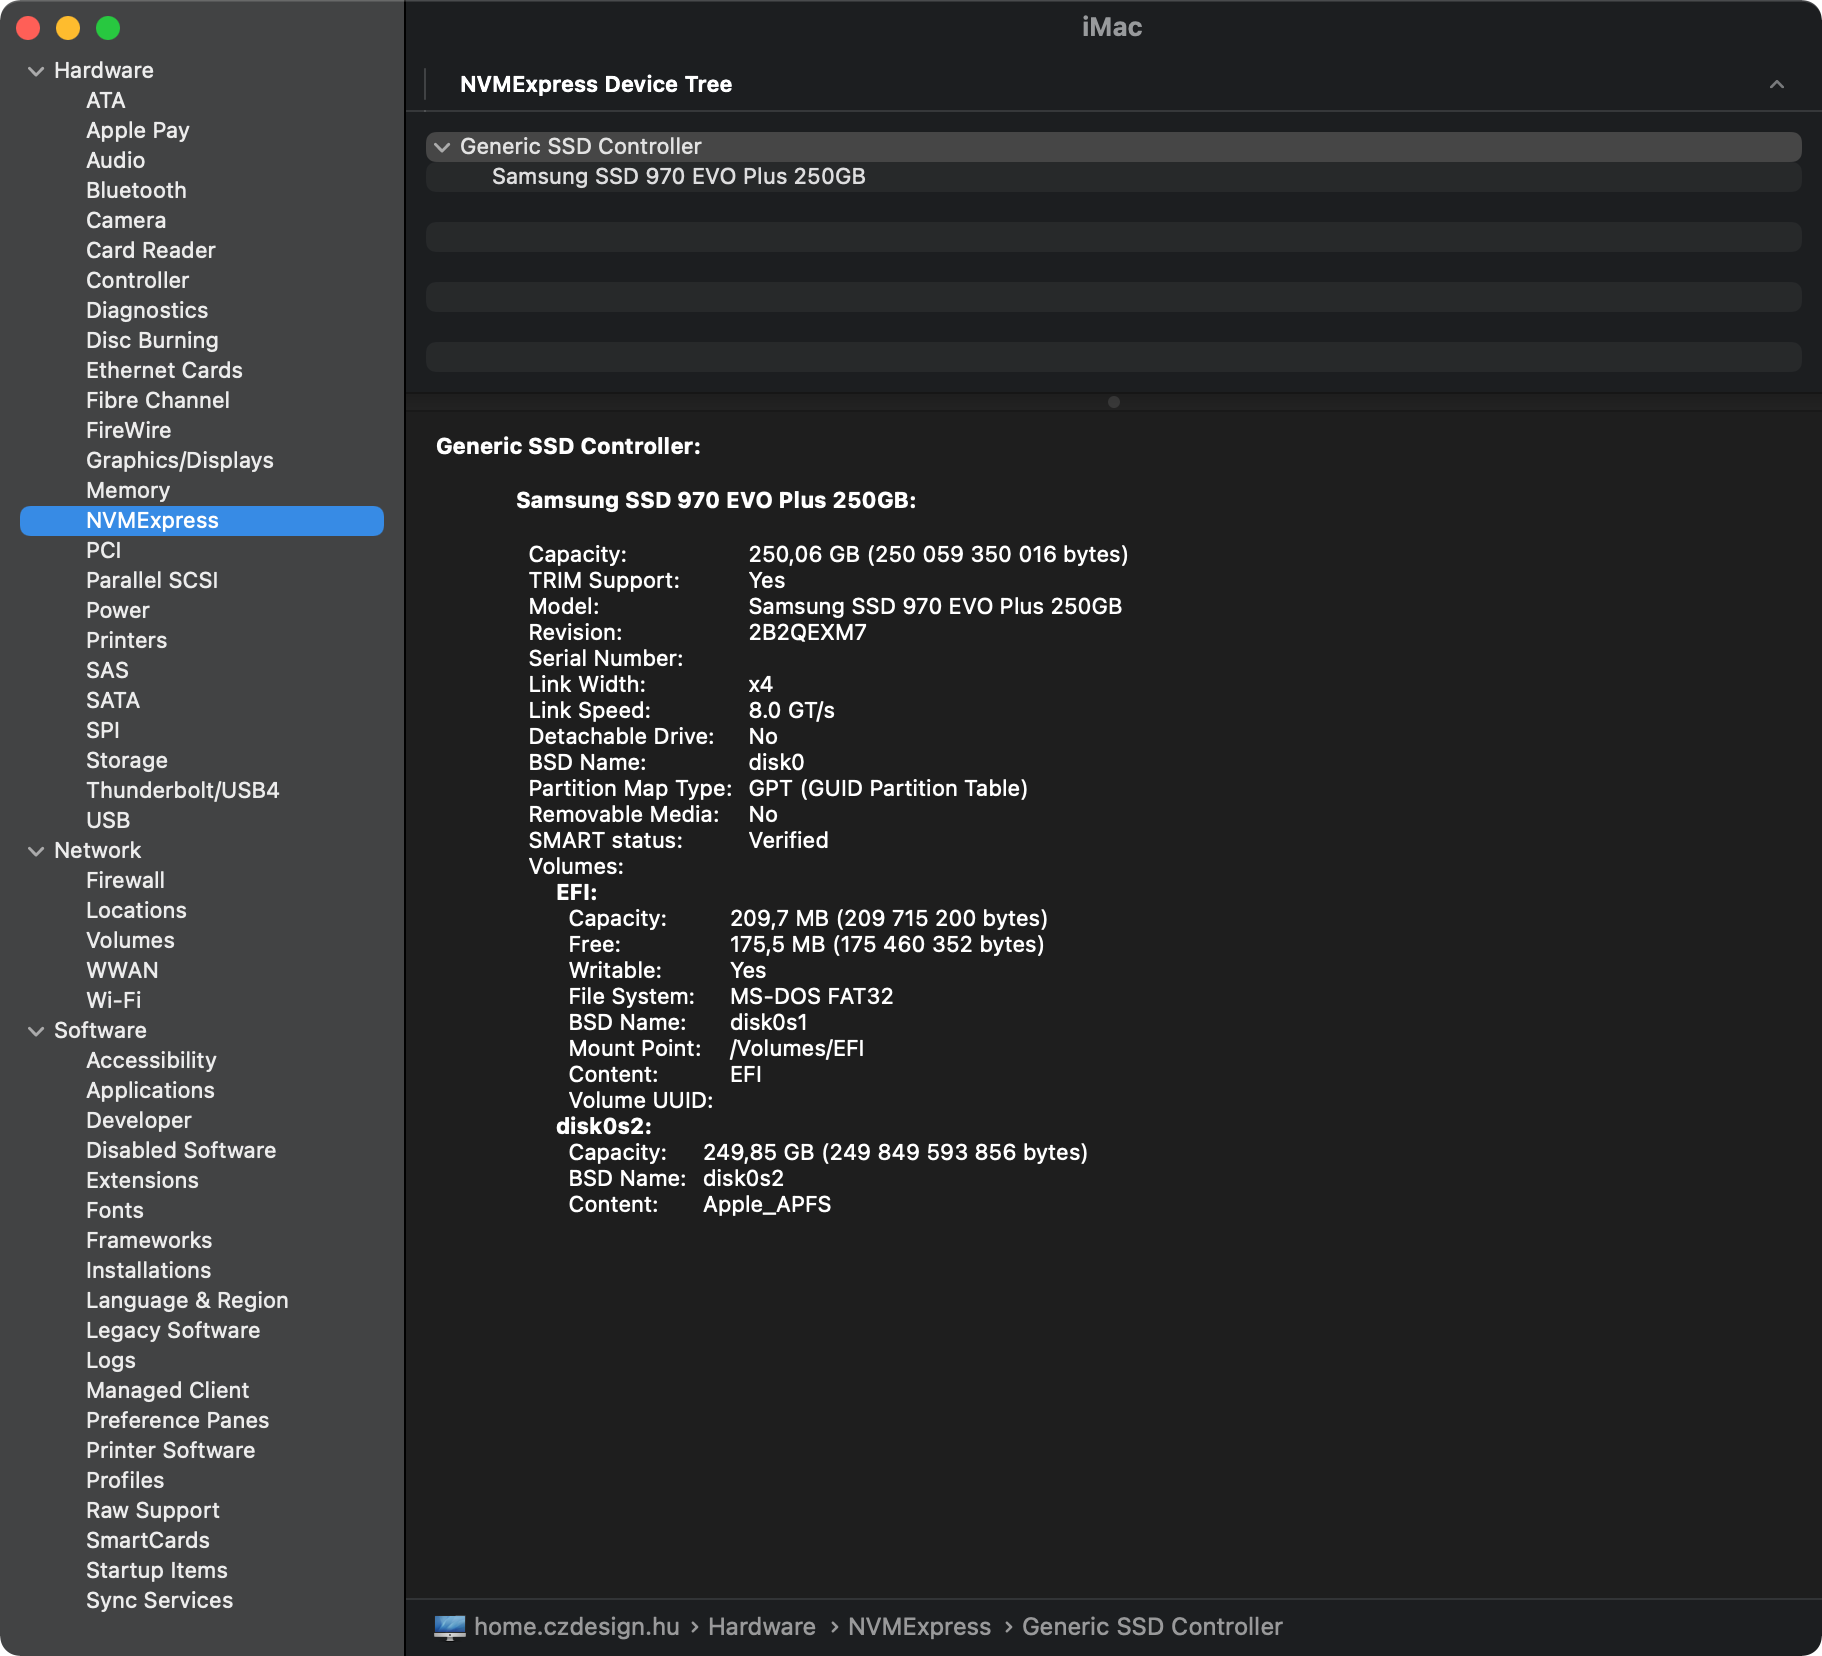Open Developer in the sidebar
The height and width of the screenshot is (1656, 1822).
pos(139,1121)
